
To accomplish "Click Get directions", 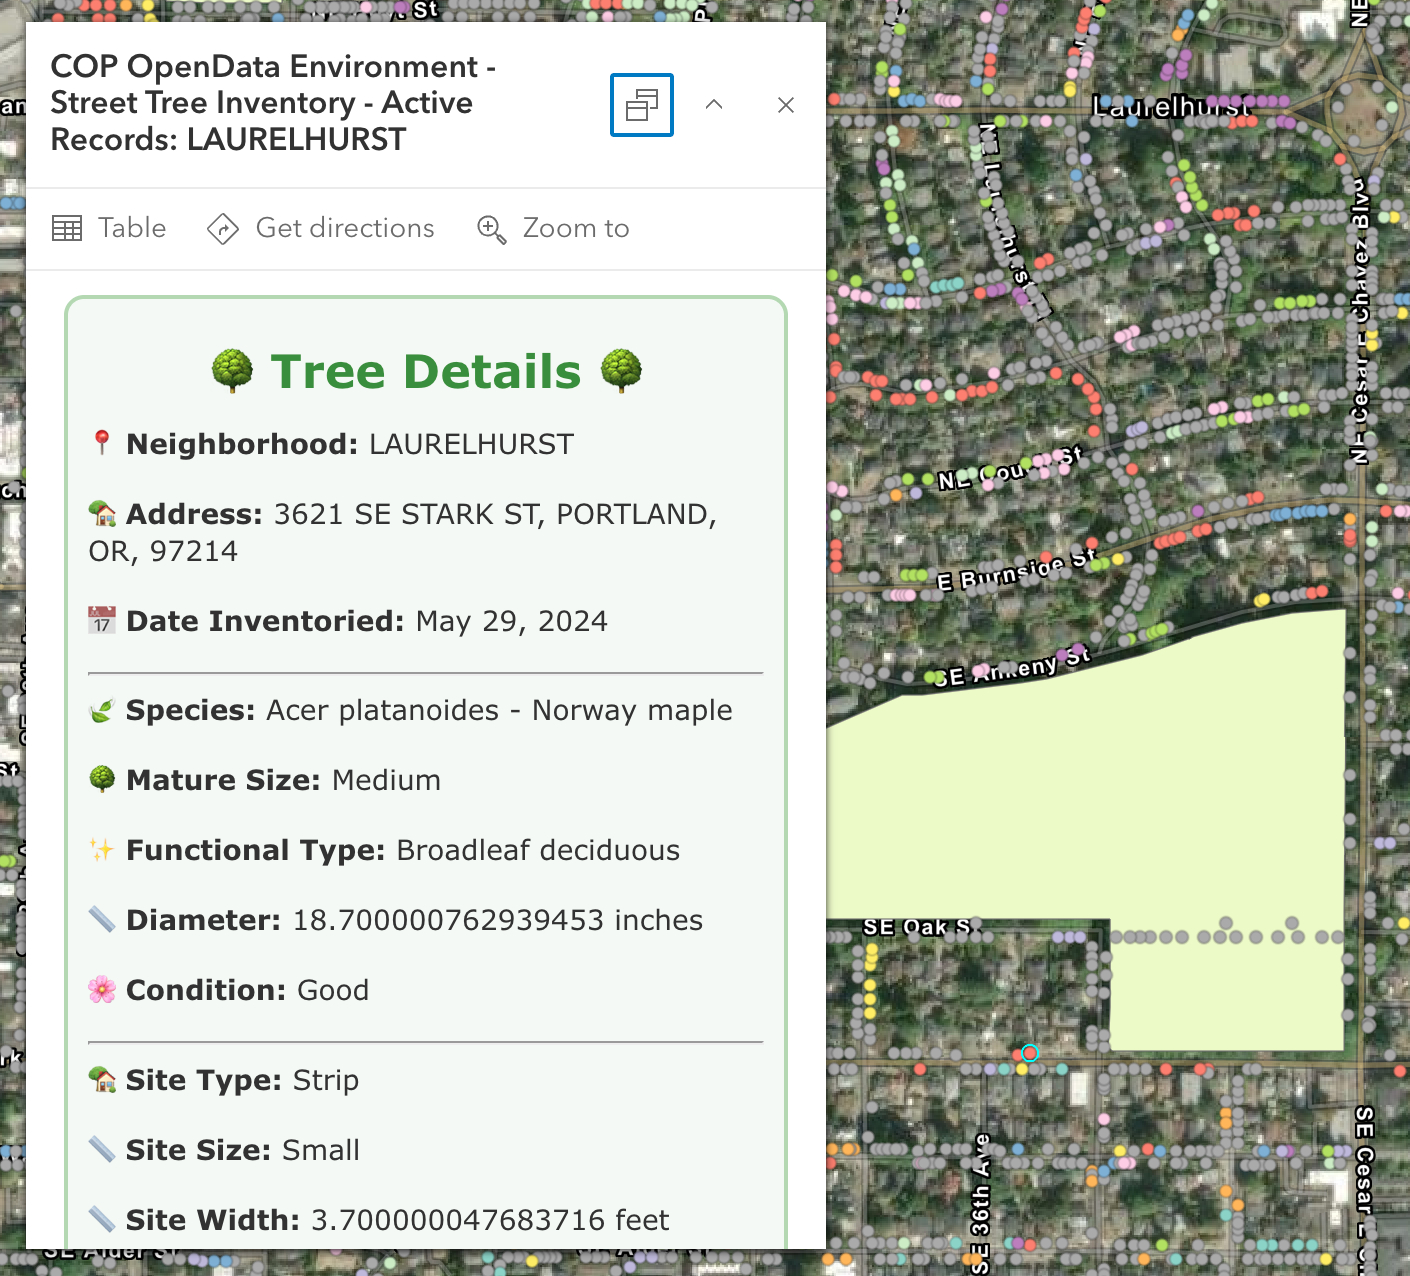I will (320, 228).
